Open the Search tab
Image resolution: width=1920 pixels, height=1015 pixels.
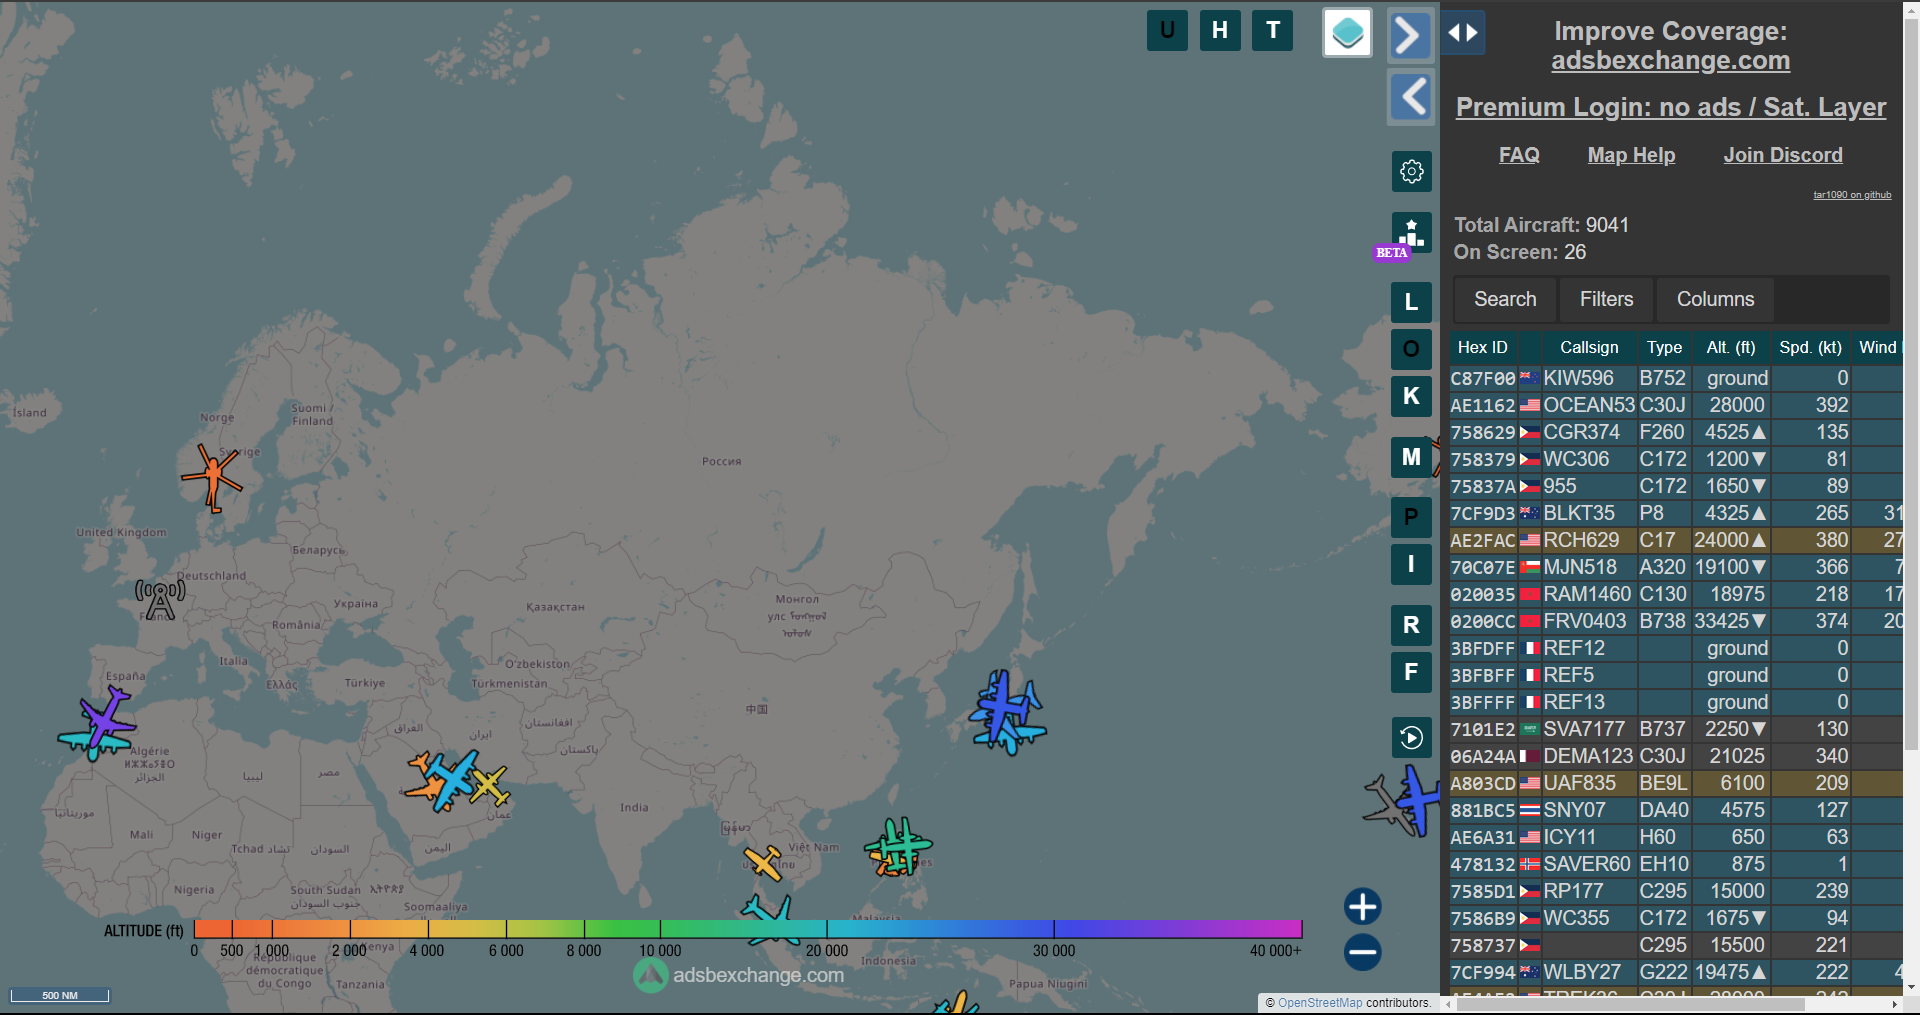point(1505,299)
